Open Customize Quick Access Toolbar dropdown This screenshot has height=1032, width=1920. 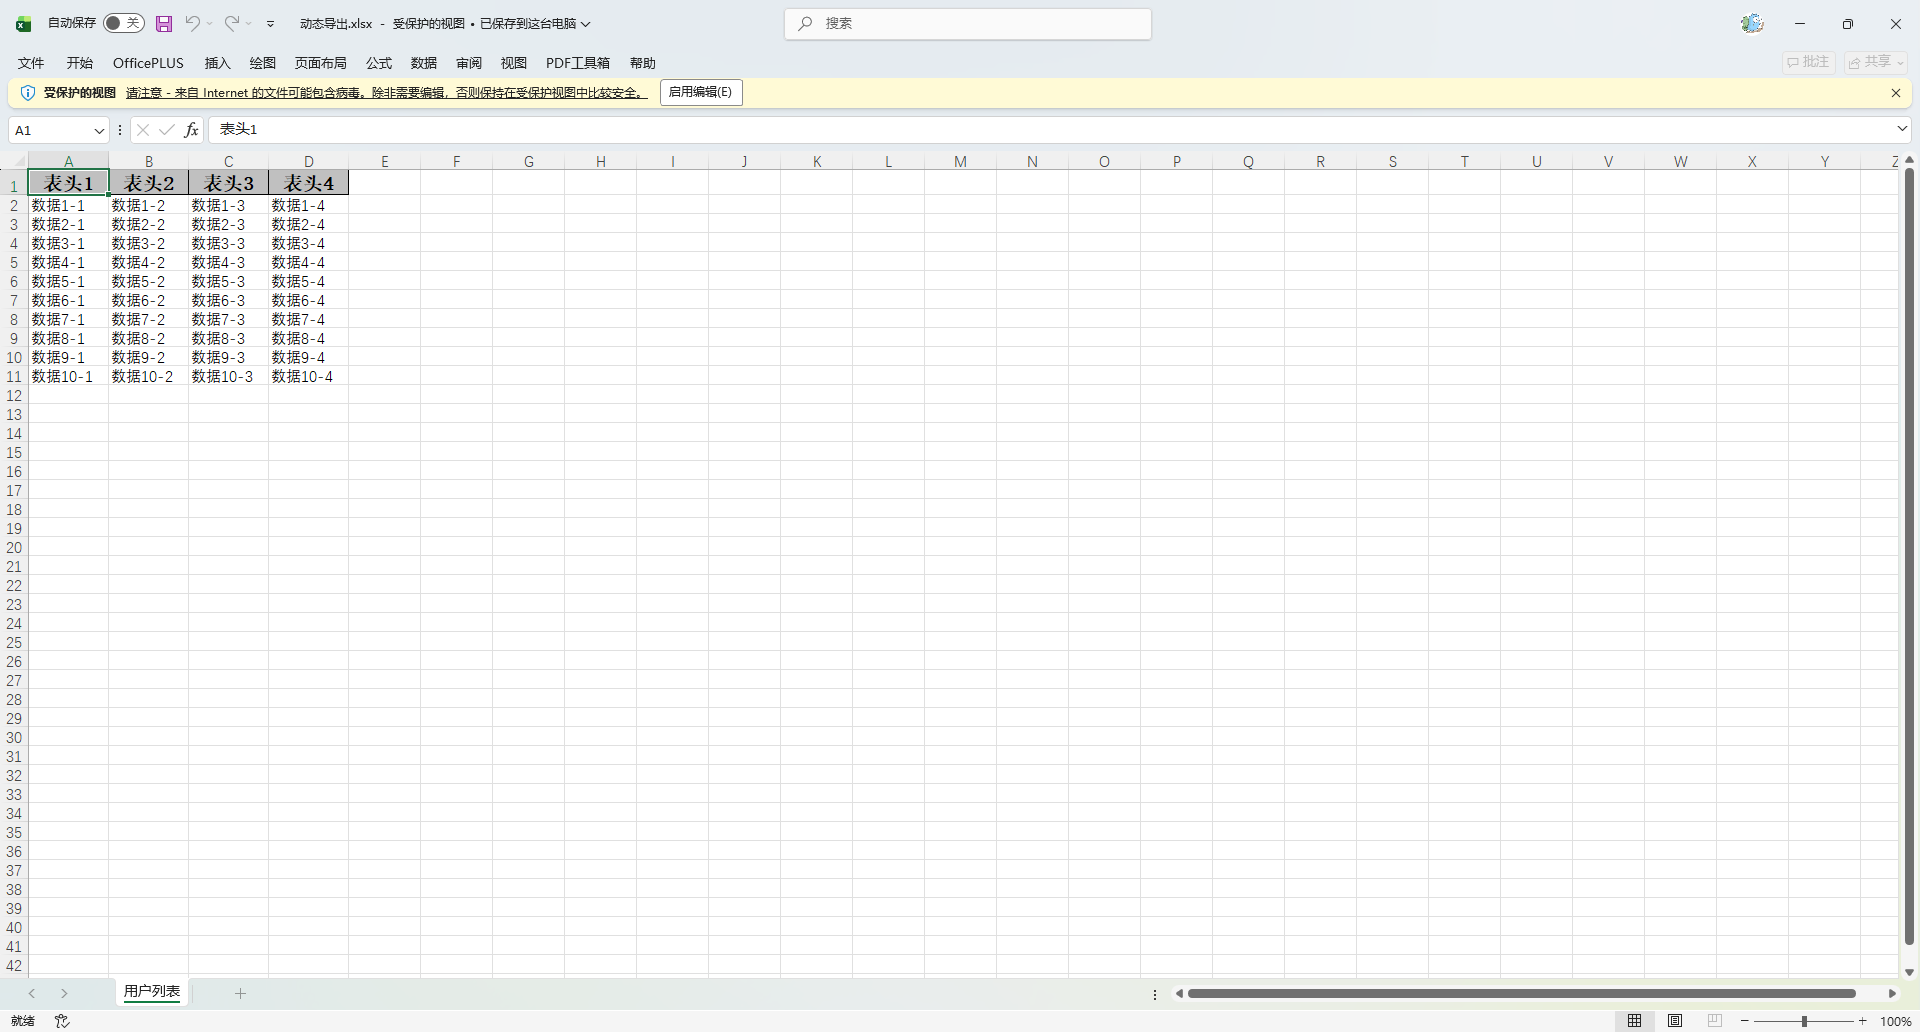click(x=270, y=24)
